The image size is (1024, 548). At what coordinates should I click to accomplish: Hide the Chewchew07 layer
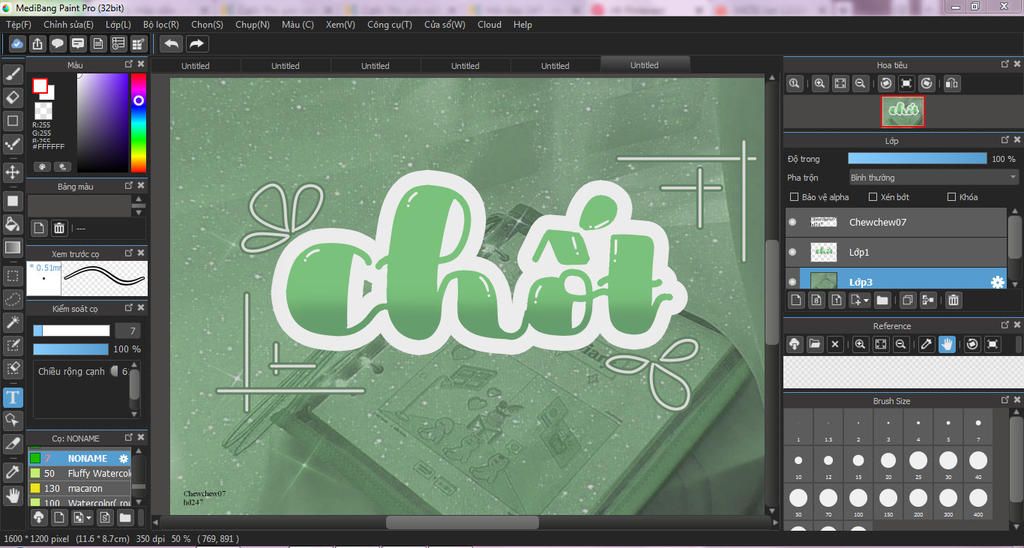[x=793, y=222]
